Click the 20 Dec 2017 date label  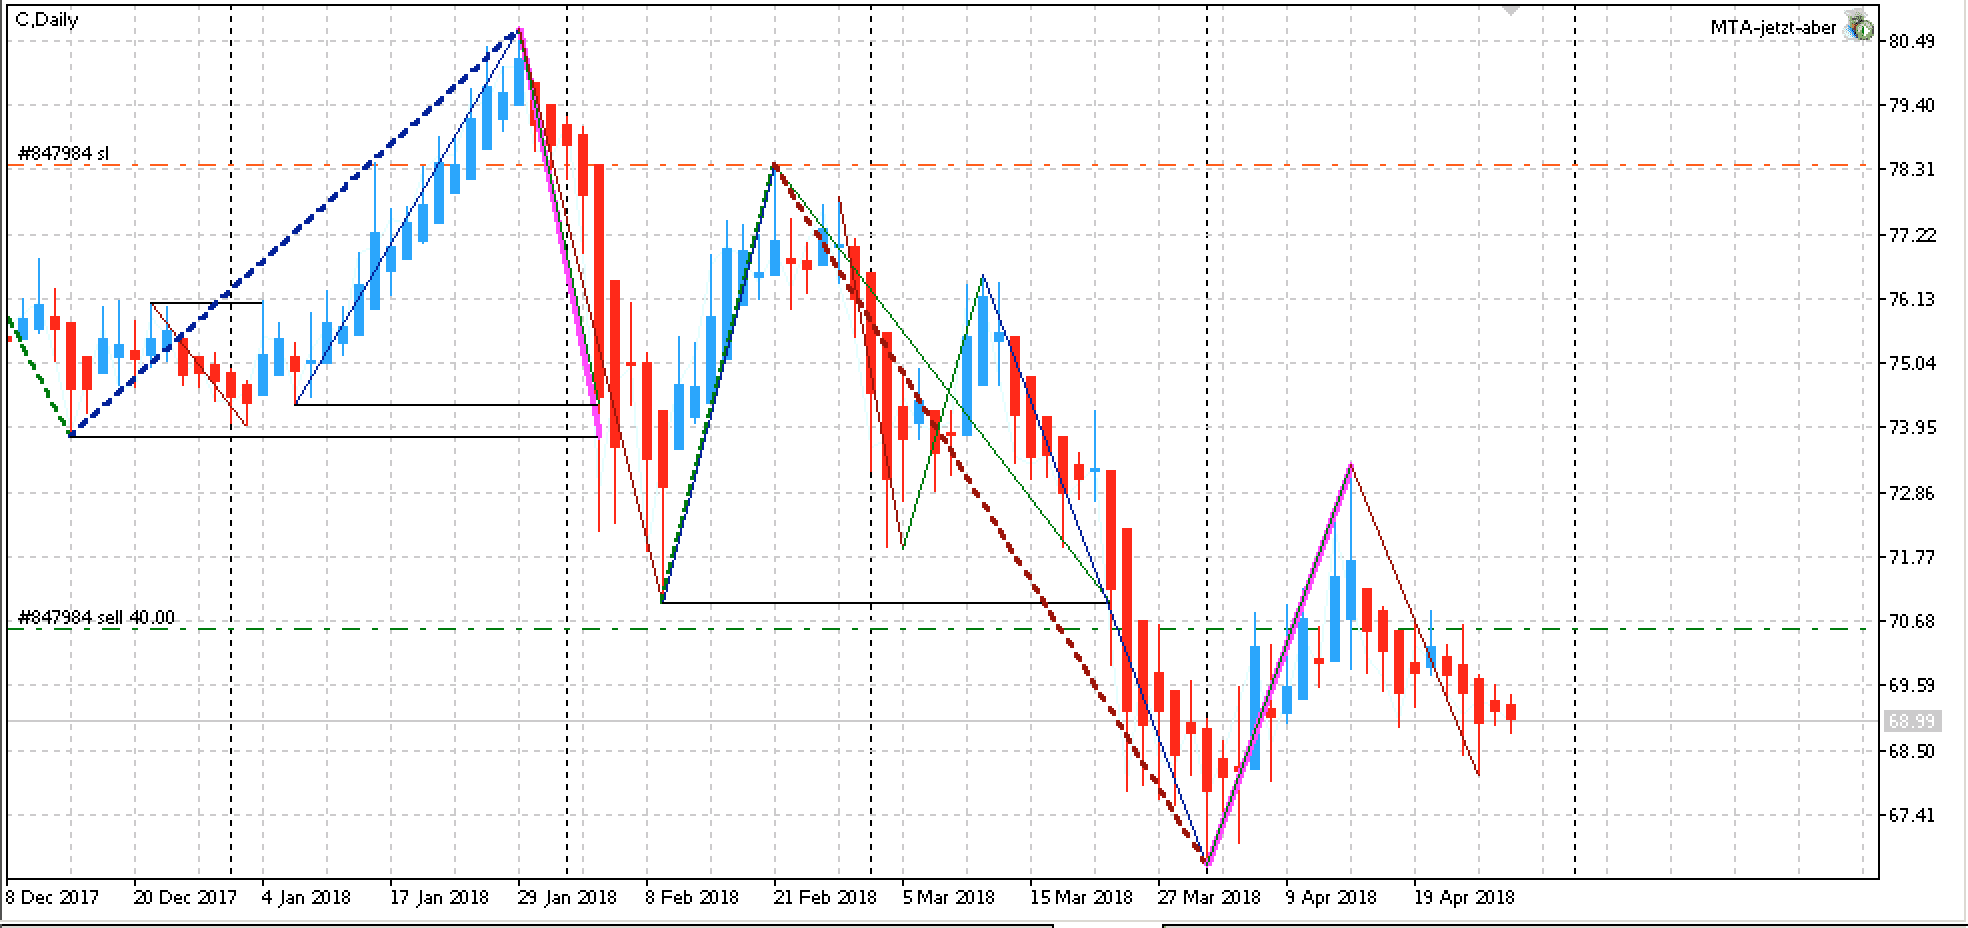(184, 897)
